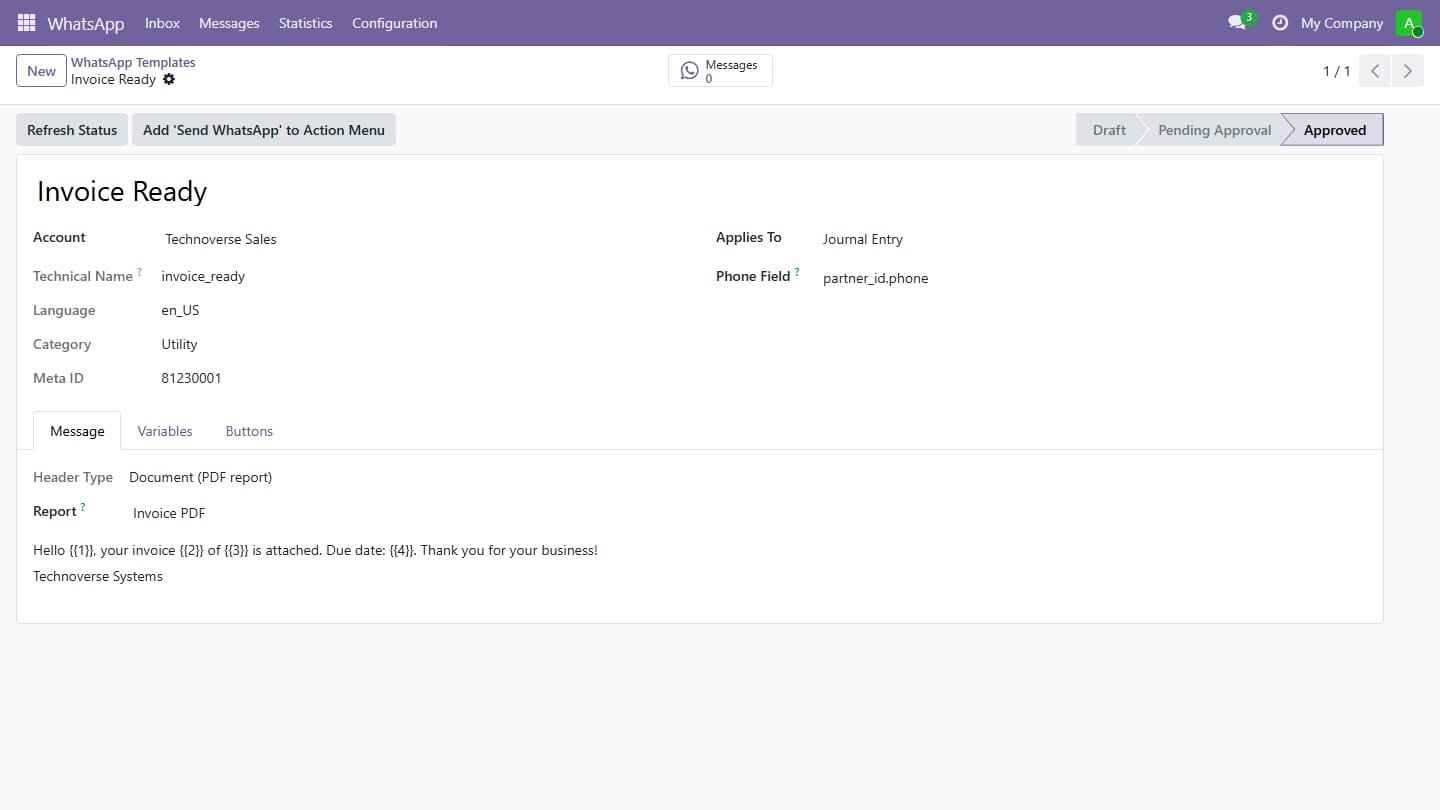Click Add 'Send WhatsApp' to Action Menu

264,130
